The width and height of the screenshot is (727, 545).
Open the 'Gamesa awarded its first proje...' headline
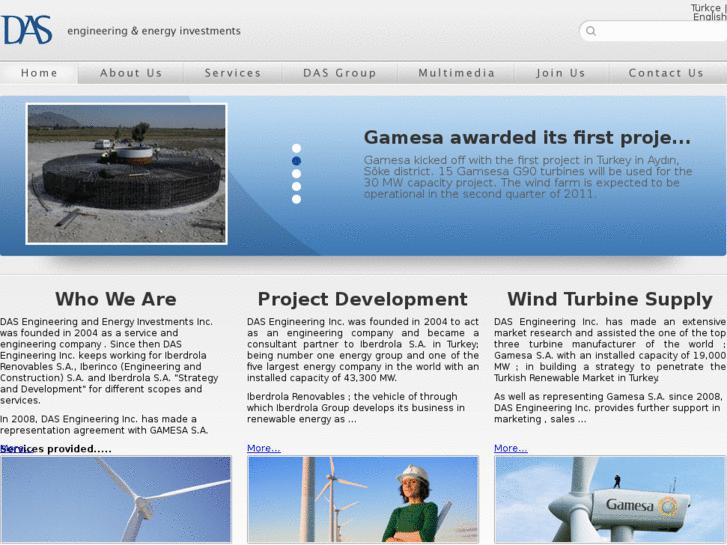[527, 138]
